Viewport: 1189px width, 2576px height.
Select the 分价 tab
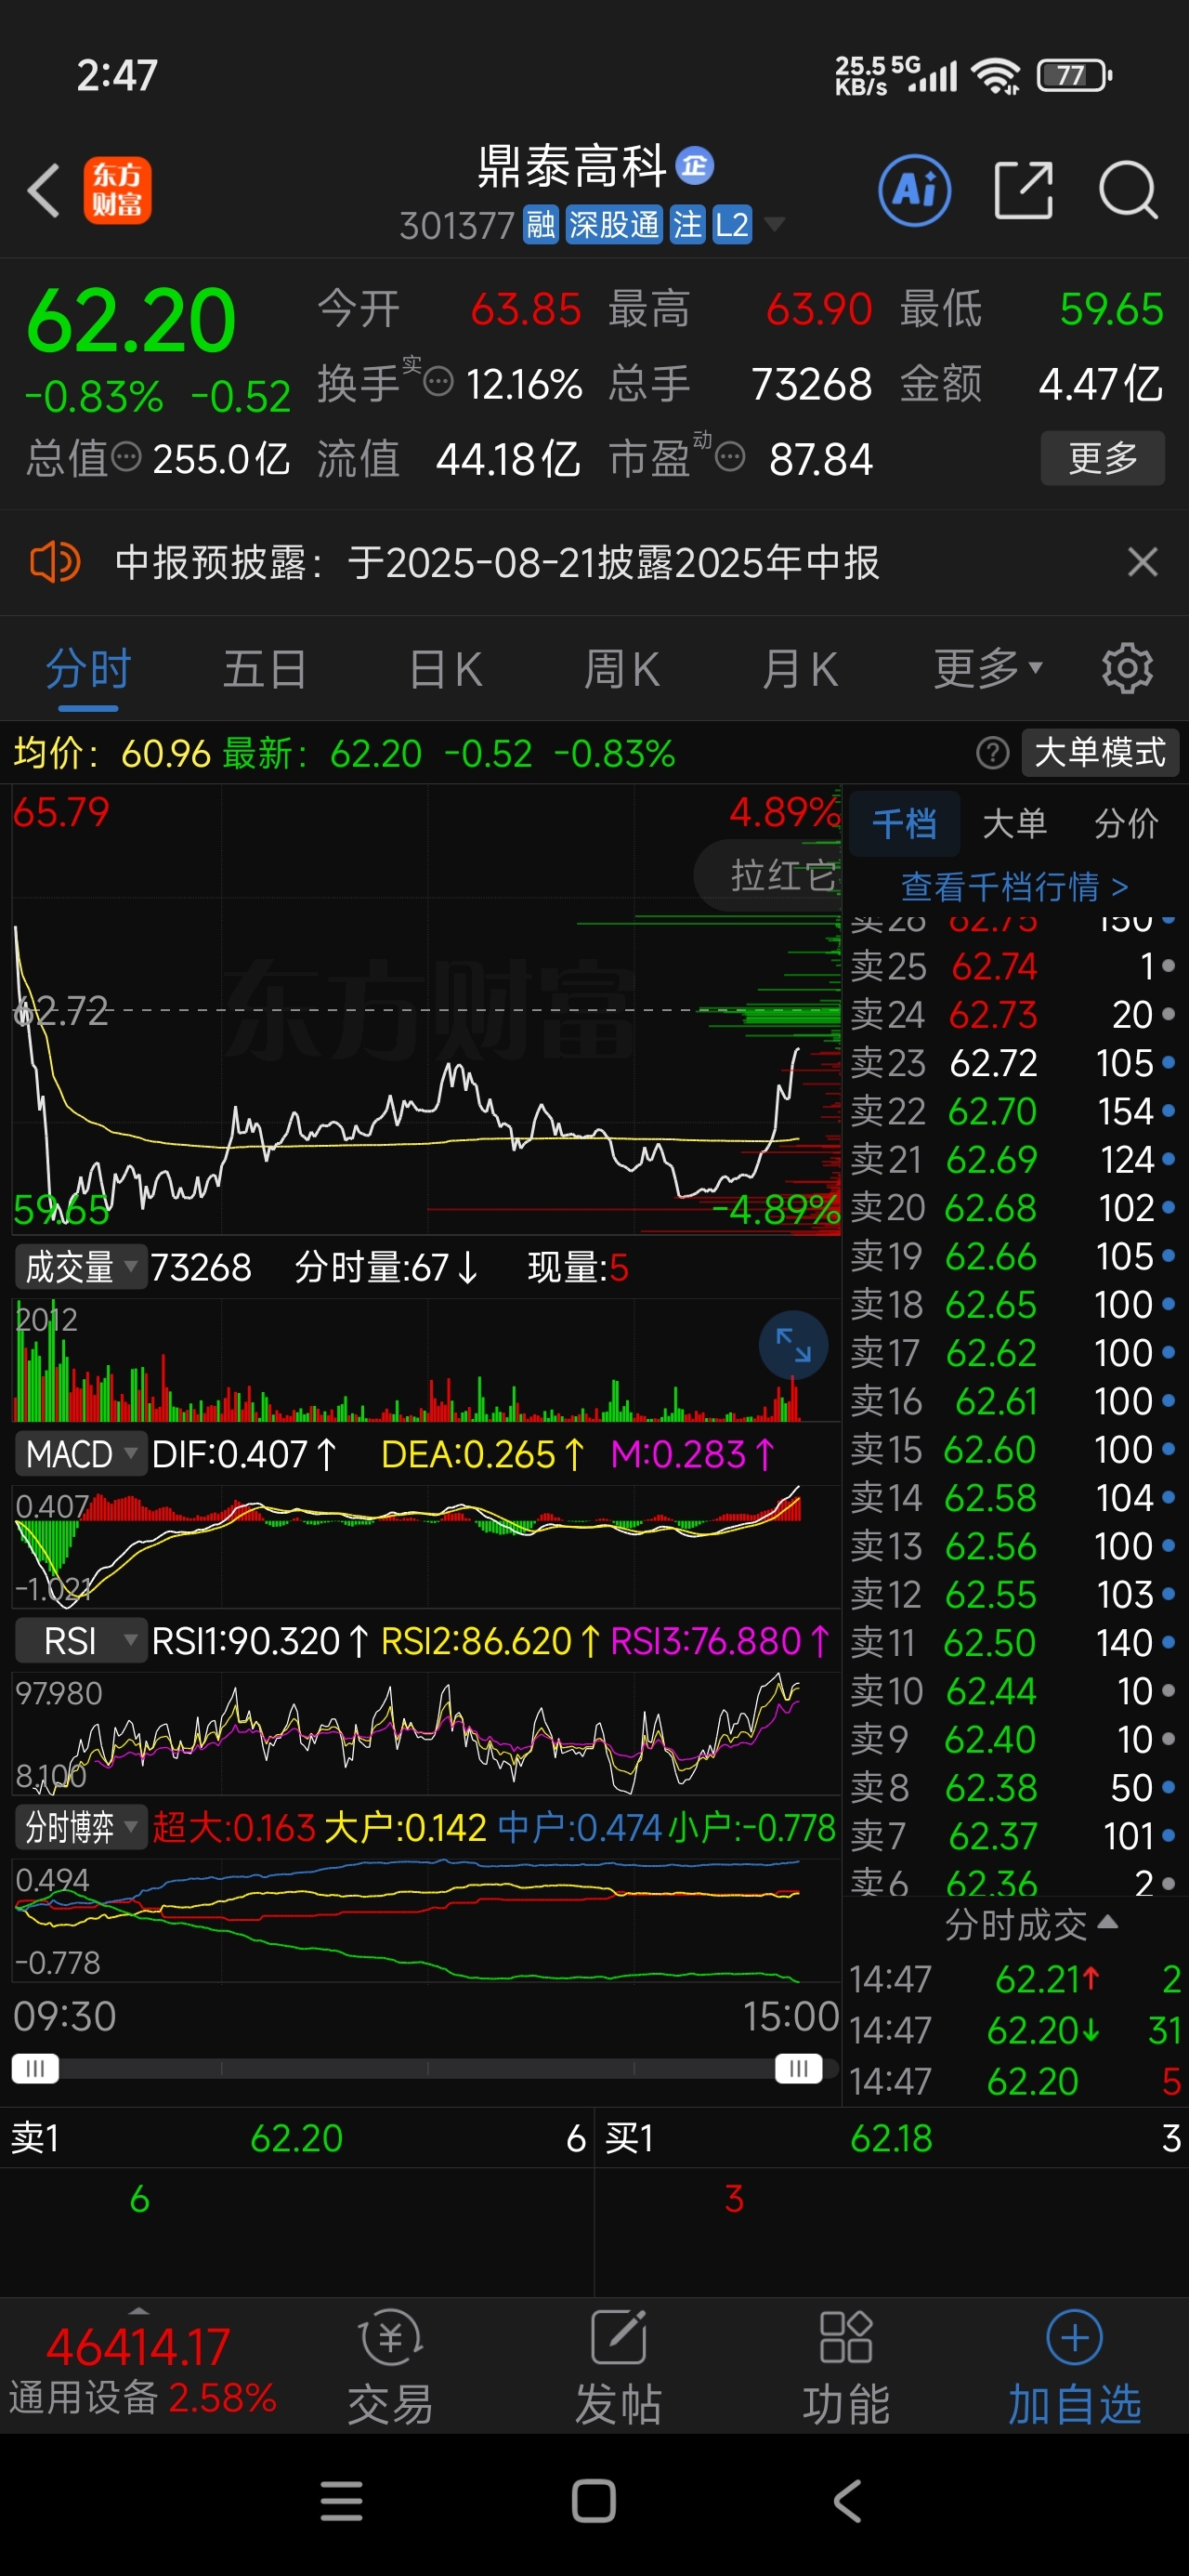coord(1126,824)
